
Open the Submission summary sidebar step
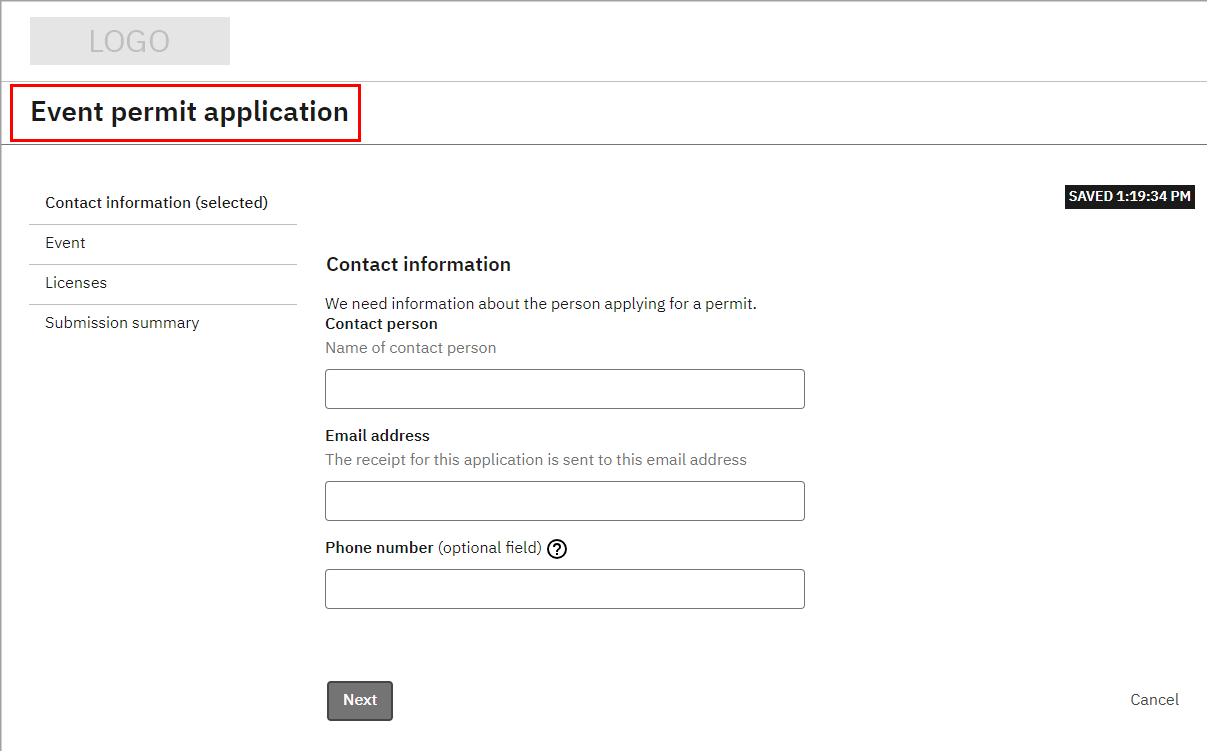[x=122, y=323]
